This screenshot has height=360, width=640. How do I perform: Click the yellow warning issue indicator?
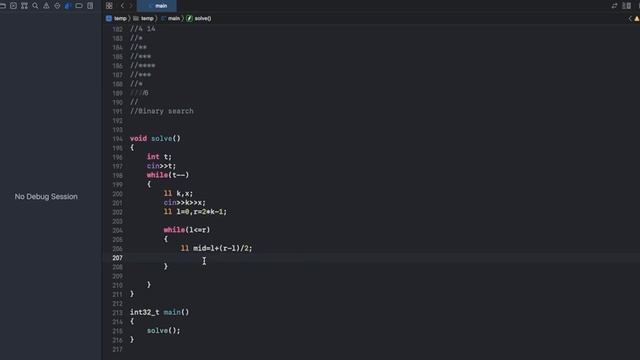click(637, 18)
